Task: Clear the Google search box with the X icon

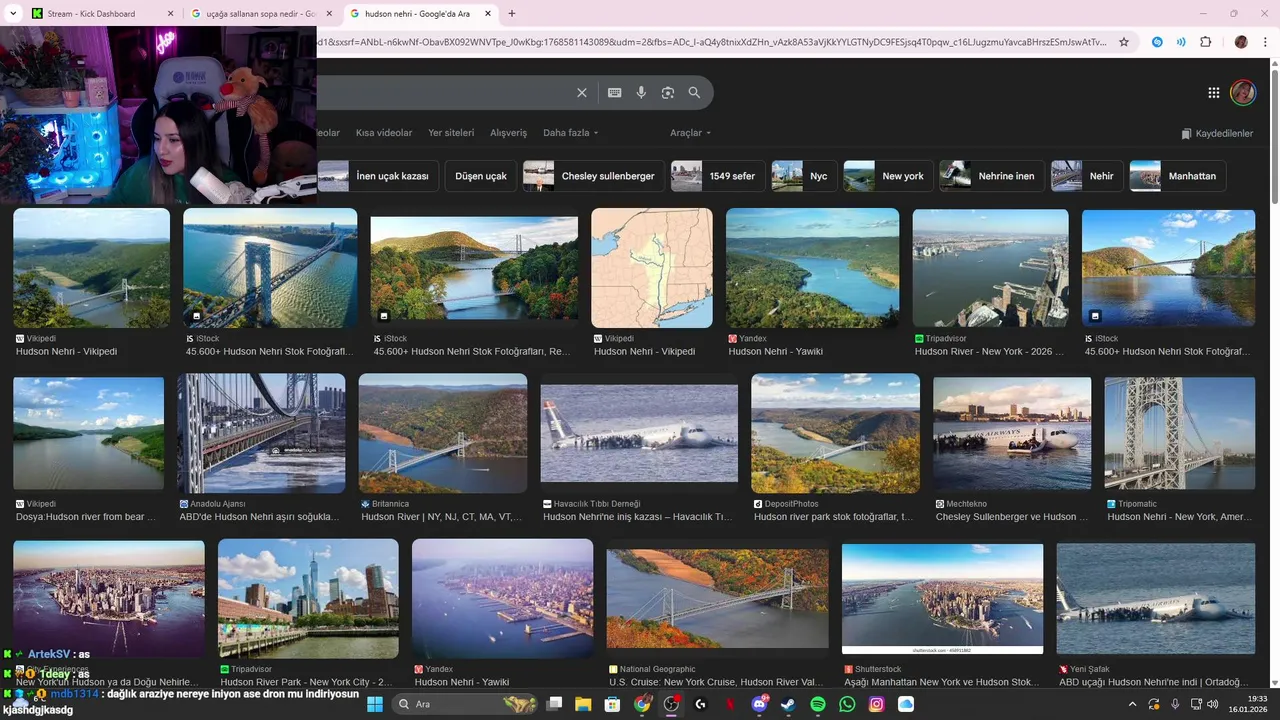Action: click(x=582, y=93)
